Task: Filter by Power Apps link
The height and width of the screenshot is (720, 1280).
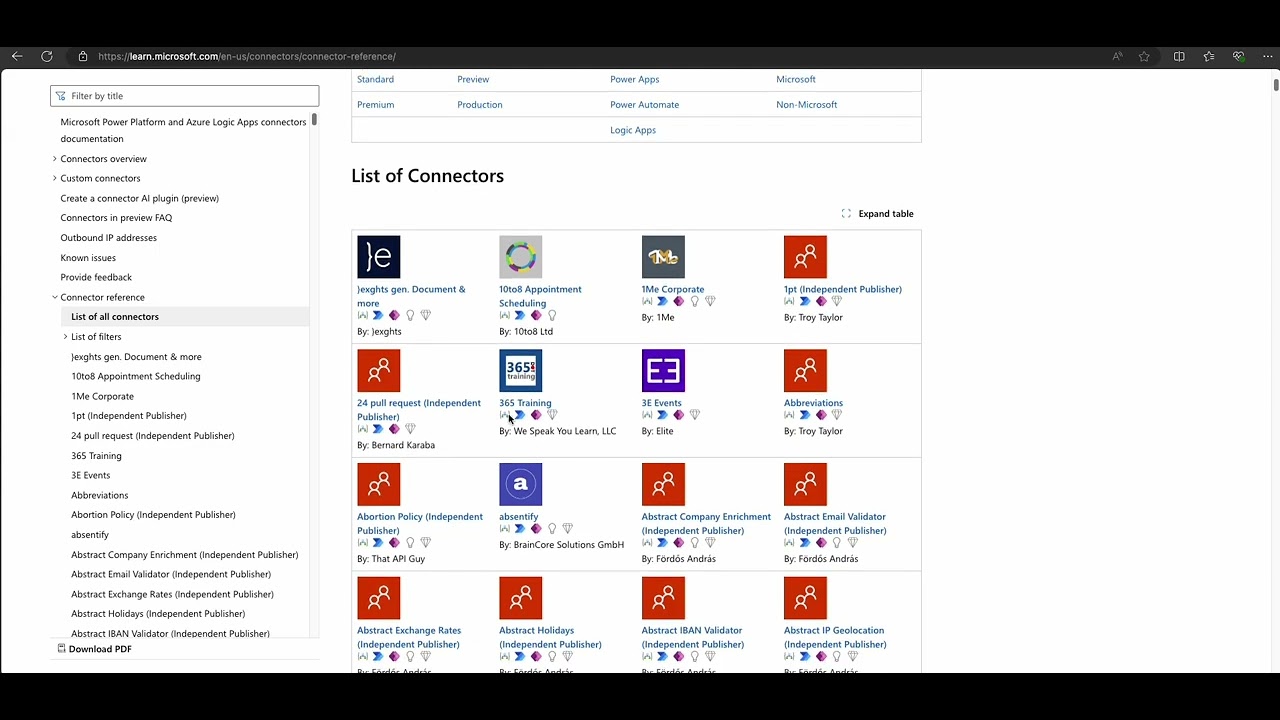Action: click(x=635, y=79)
